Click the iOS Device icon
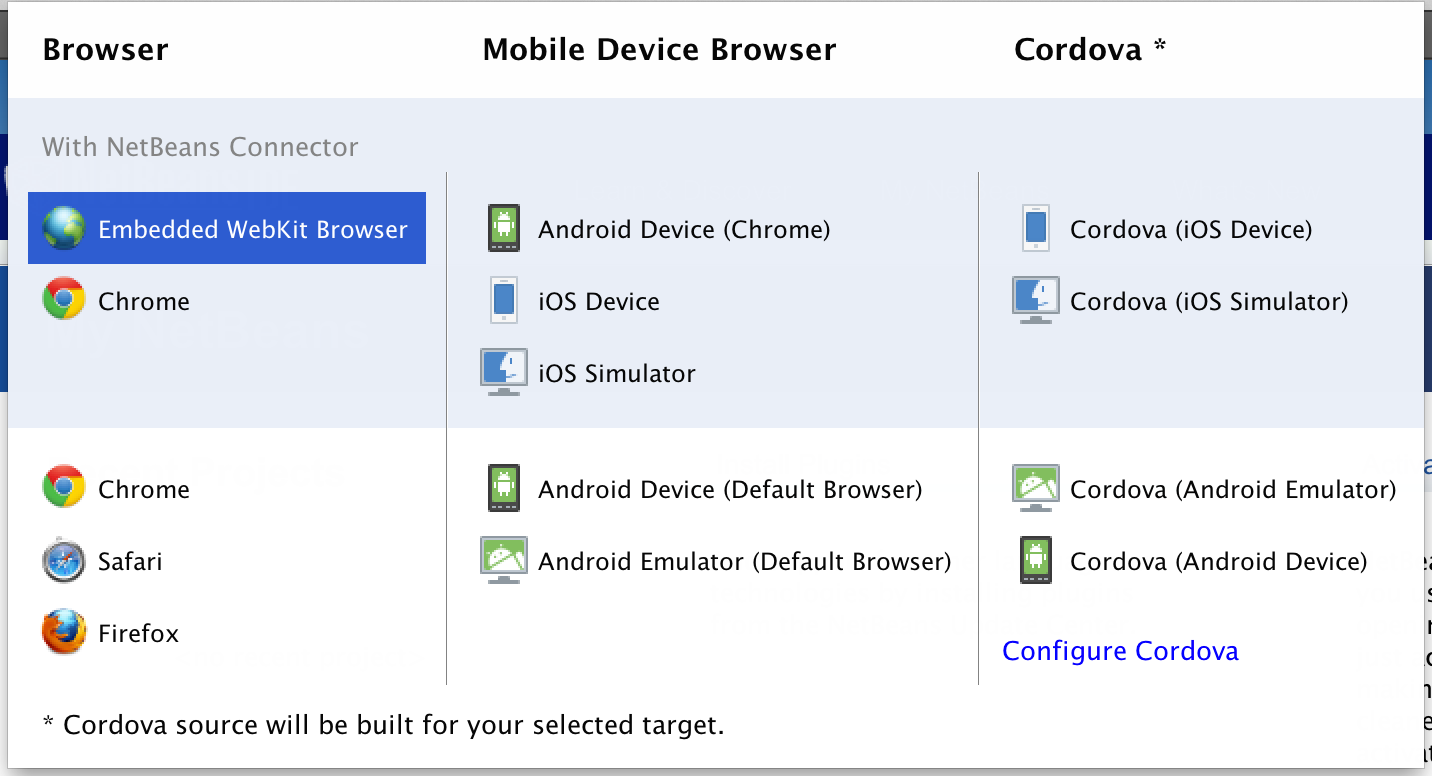This screenshot has width=1432, height=776. (504, 300)
